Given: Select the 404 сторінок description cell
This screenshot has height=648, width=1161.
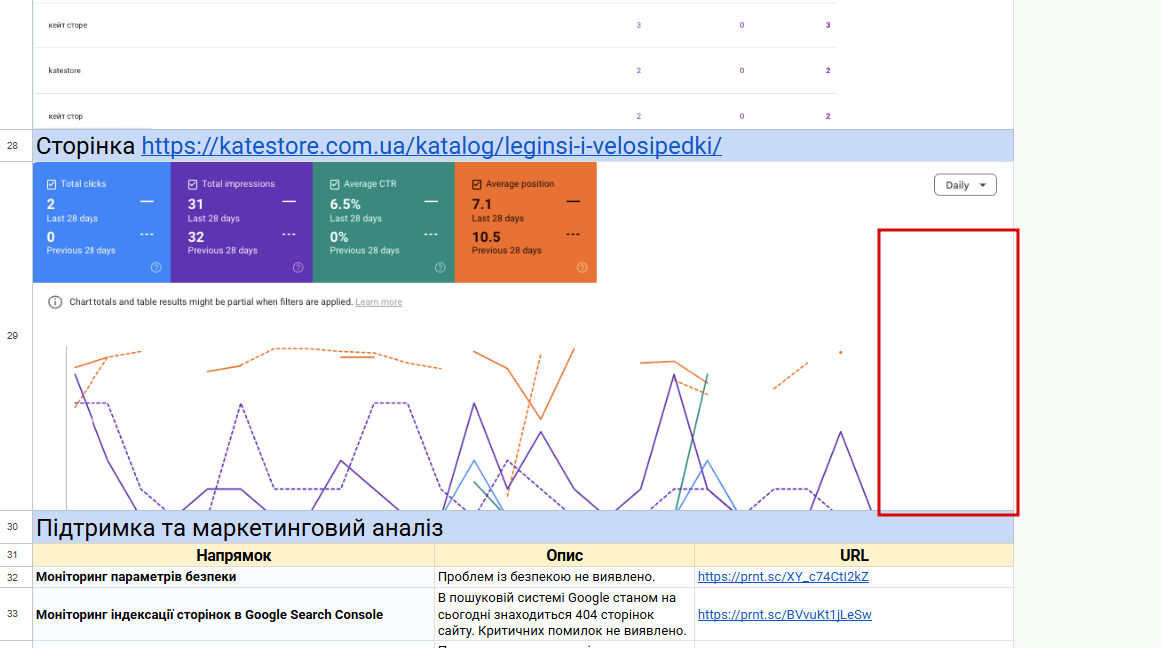Looking at the screenshot, I should pos(564,615).
